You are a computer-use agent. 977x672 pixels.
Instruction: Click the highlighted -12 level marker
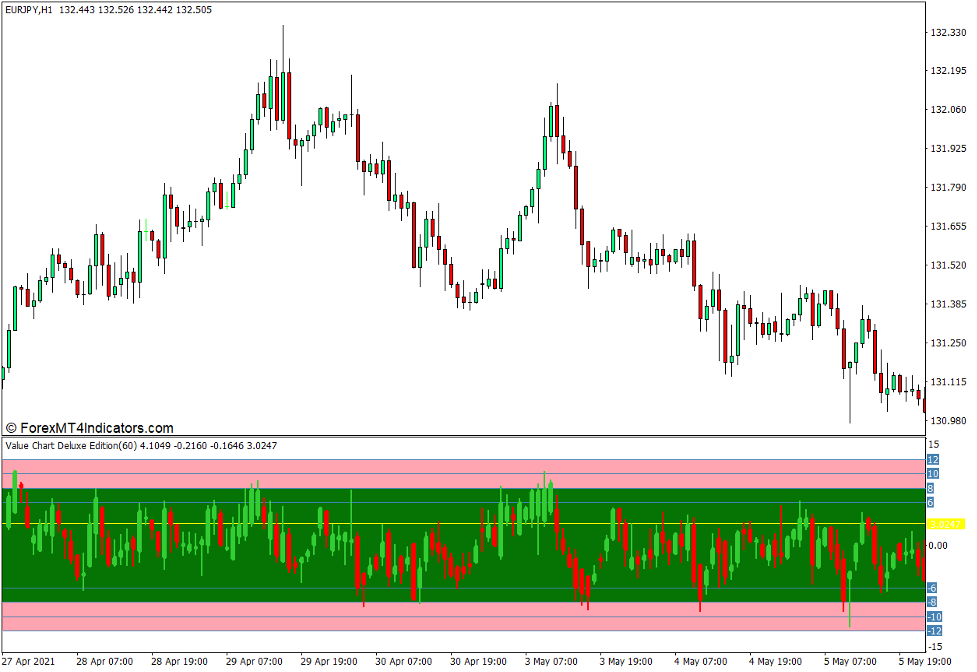click(934, 629)
